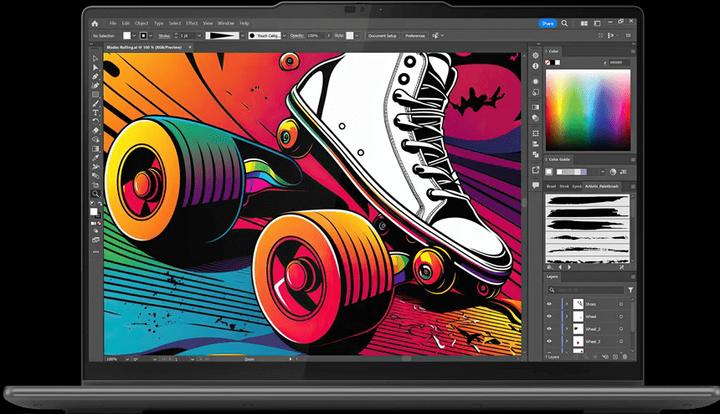720x414 pixels.
Task: Open Edit Toolbar three-dots button
Action: coord(96,252)
